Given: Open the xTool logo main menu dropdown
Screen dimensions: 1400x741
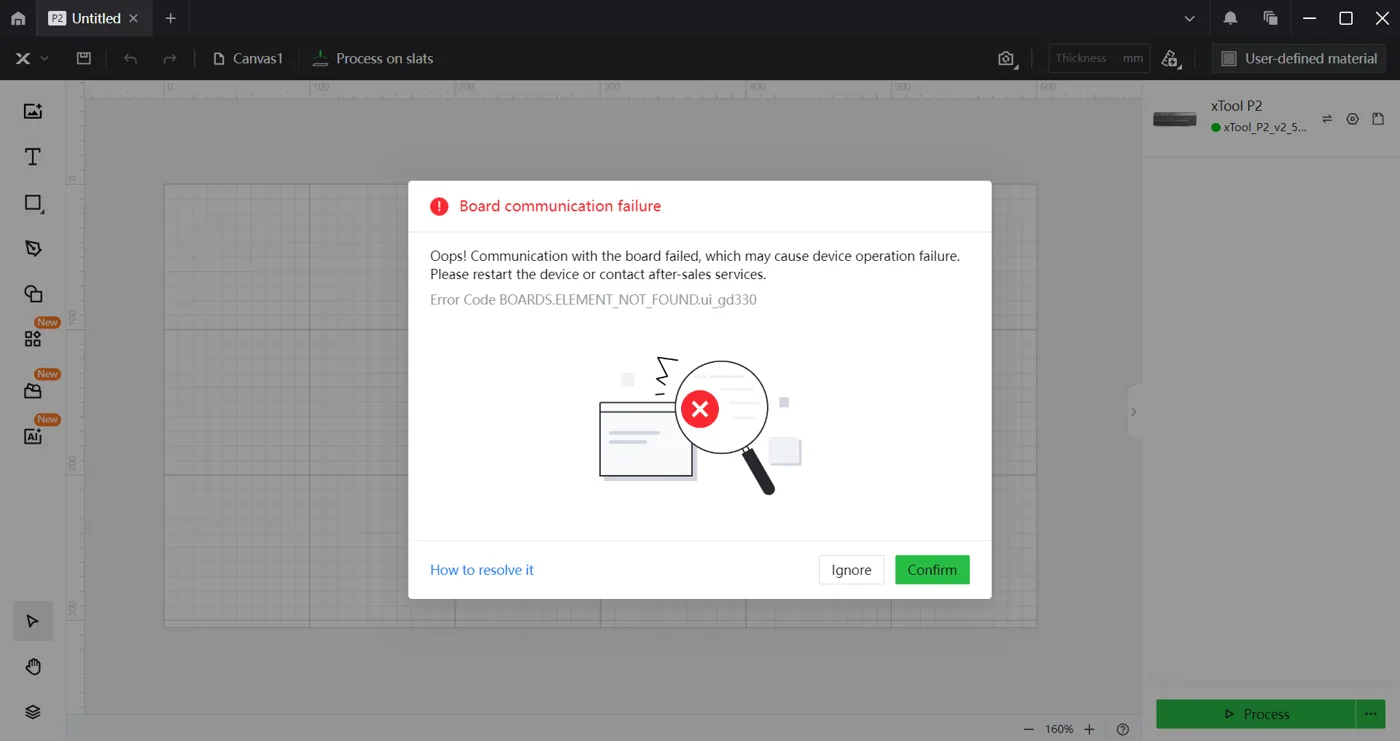Looking at the screenshot, I should pyautogui.click(x=31, y=59).
